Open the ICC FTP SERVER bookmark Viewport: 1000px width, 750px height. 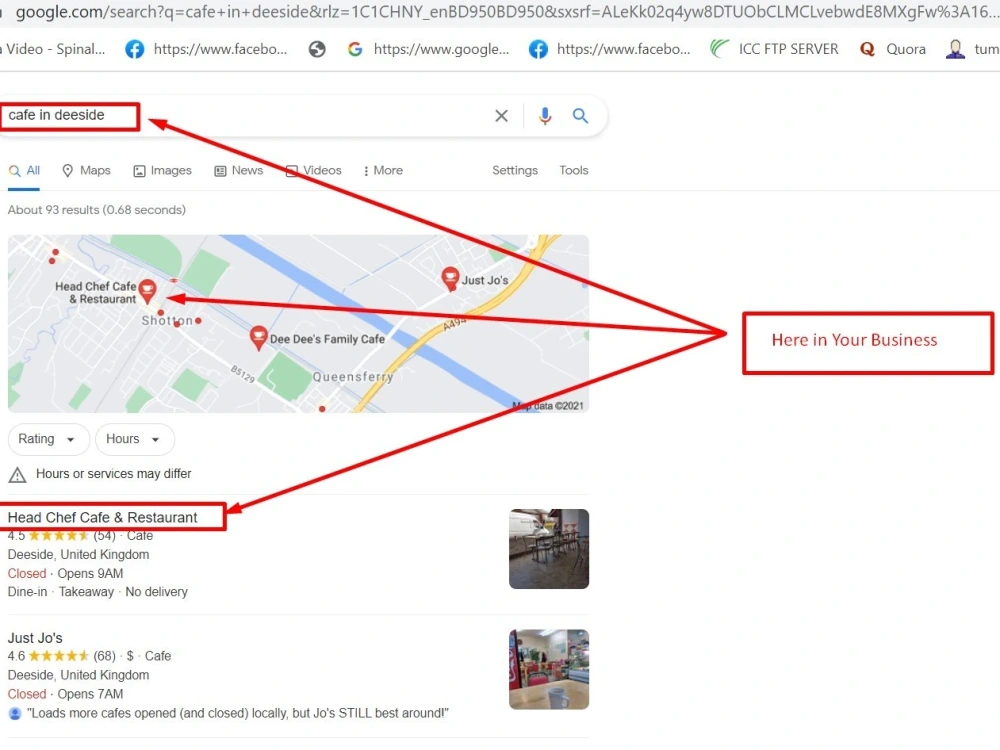pyautogui.click(x=774, y=49)
